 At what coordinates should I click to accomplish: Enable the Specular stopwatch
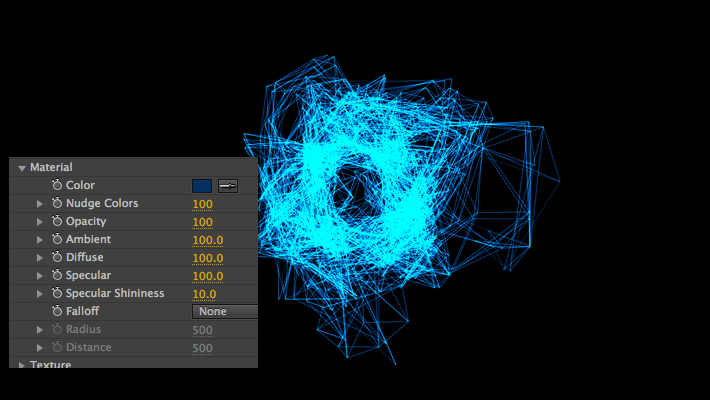(57, 276)
